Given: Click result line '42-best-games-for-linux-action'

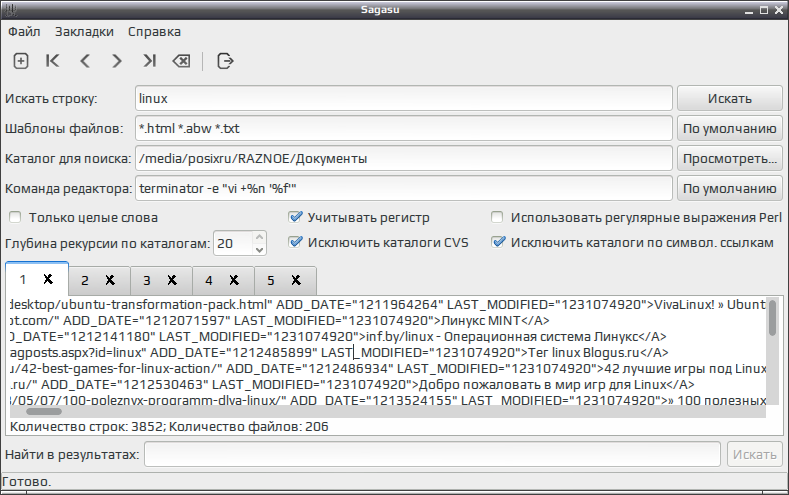Looking at the screenshot, I should click(x=387, y=369).
